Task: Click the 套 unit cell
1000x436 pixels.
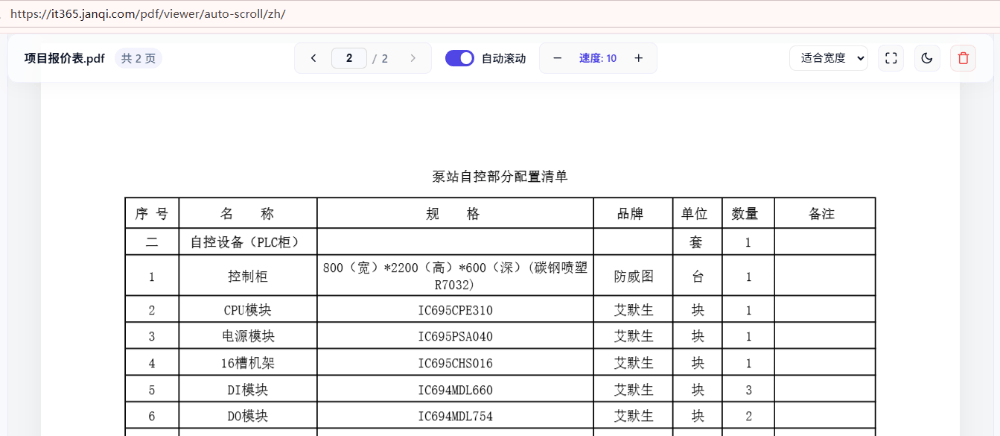Action: coord(698,242)
